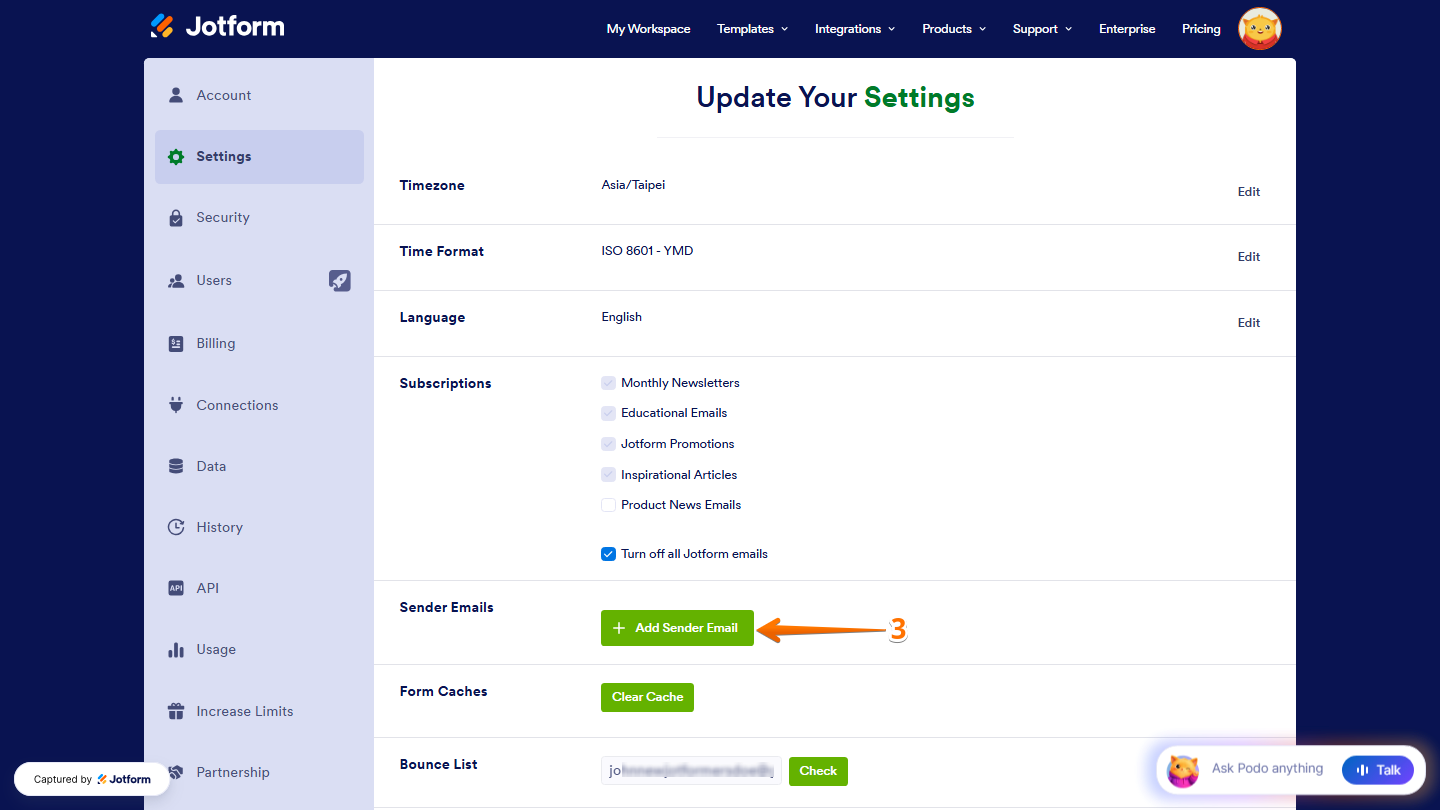The height and width of the screenshot is (810, 1440).
Task: Click the Security lock icon
Action: [x=176, y=218]
